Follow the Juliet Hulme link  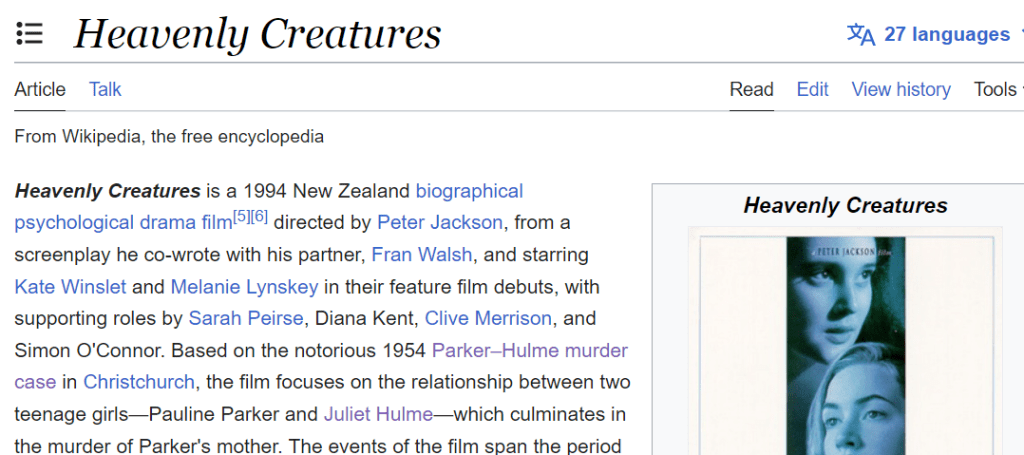[377, 414]
